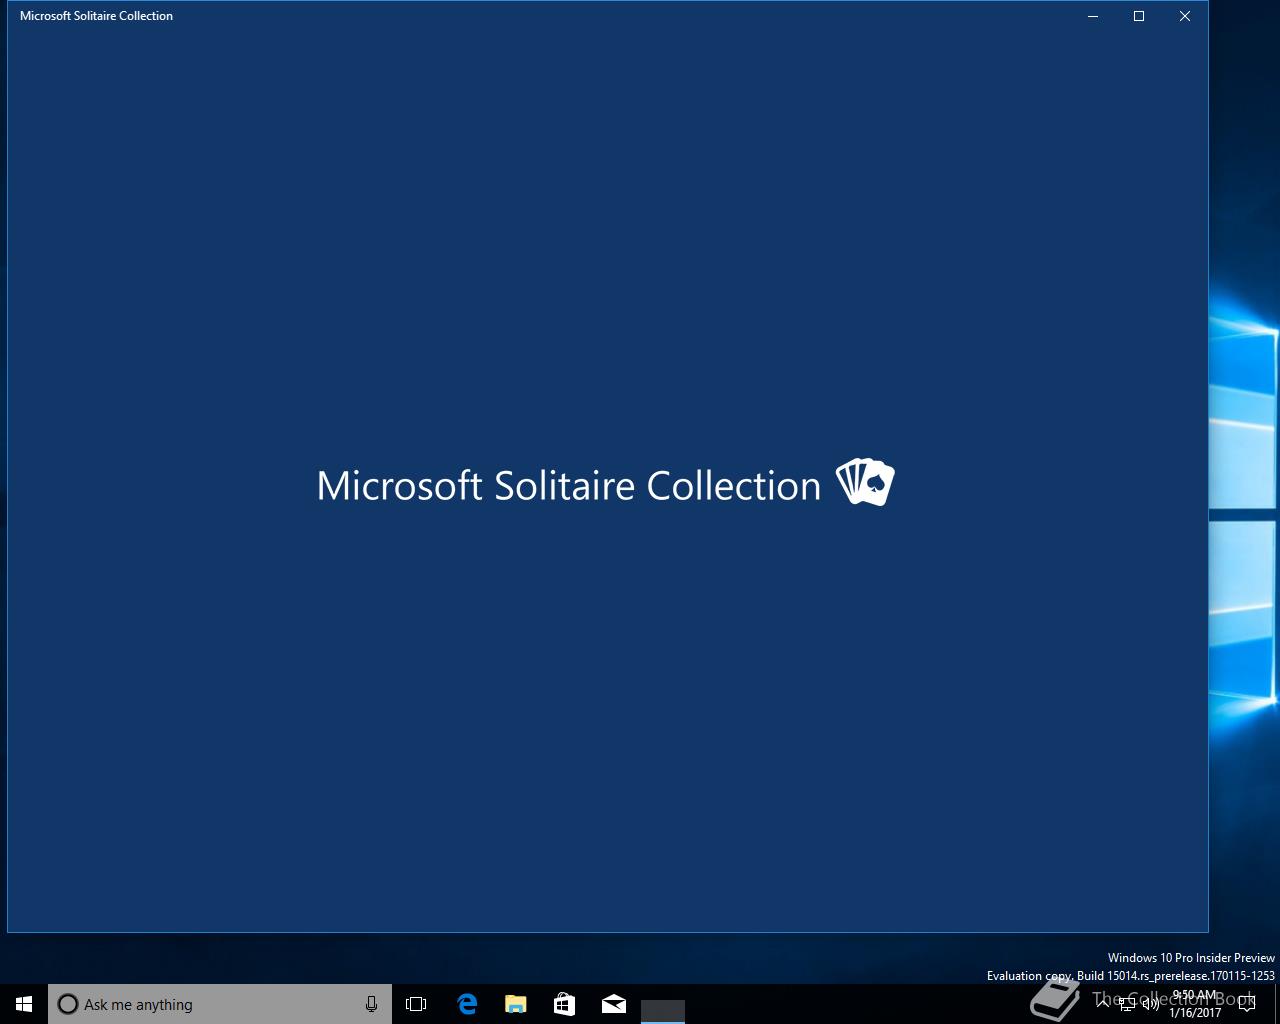
Task: Click the Cortana 'Ask me anything' search box
Action: click(x=220, y=1004)
